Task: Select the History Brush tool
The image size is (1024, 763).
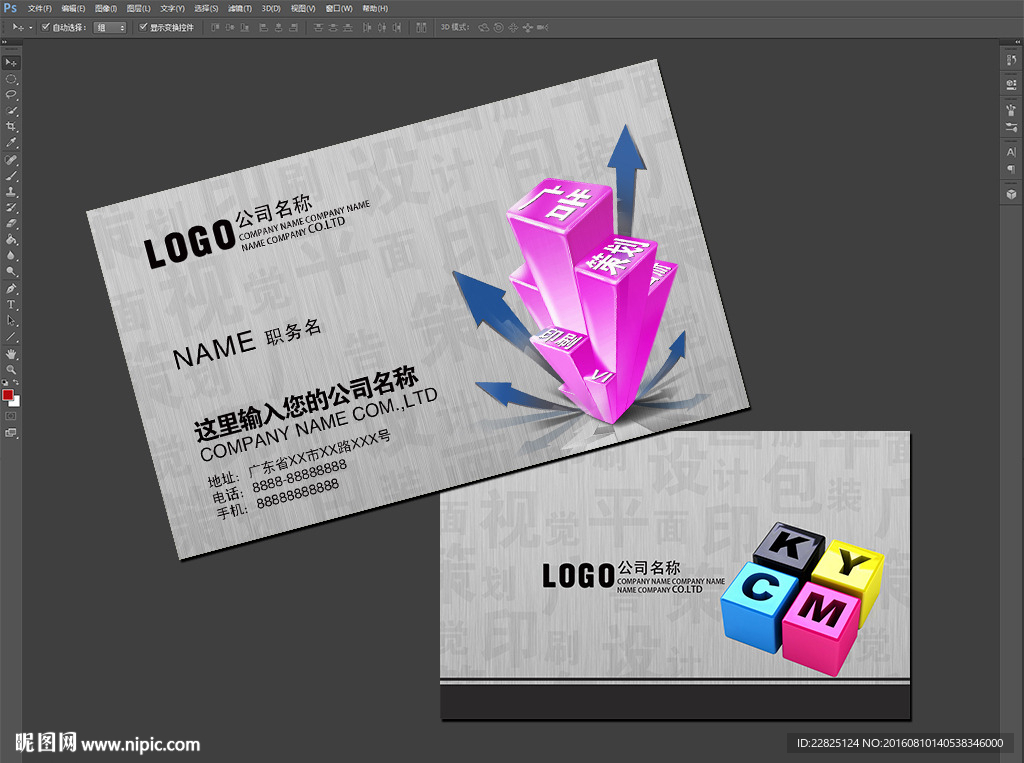Action: (x=11, y=208)
